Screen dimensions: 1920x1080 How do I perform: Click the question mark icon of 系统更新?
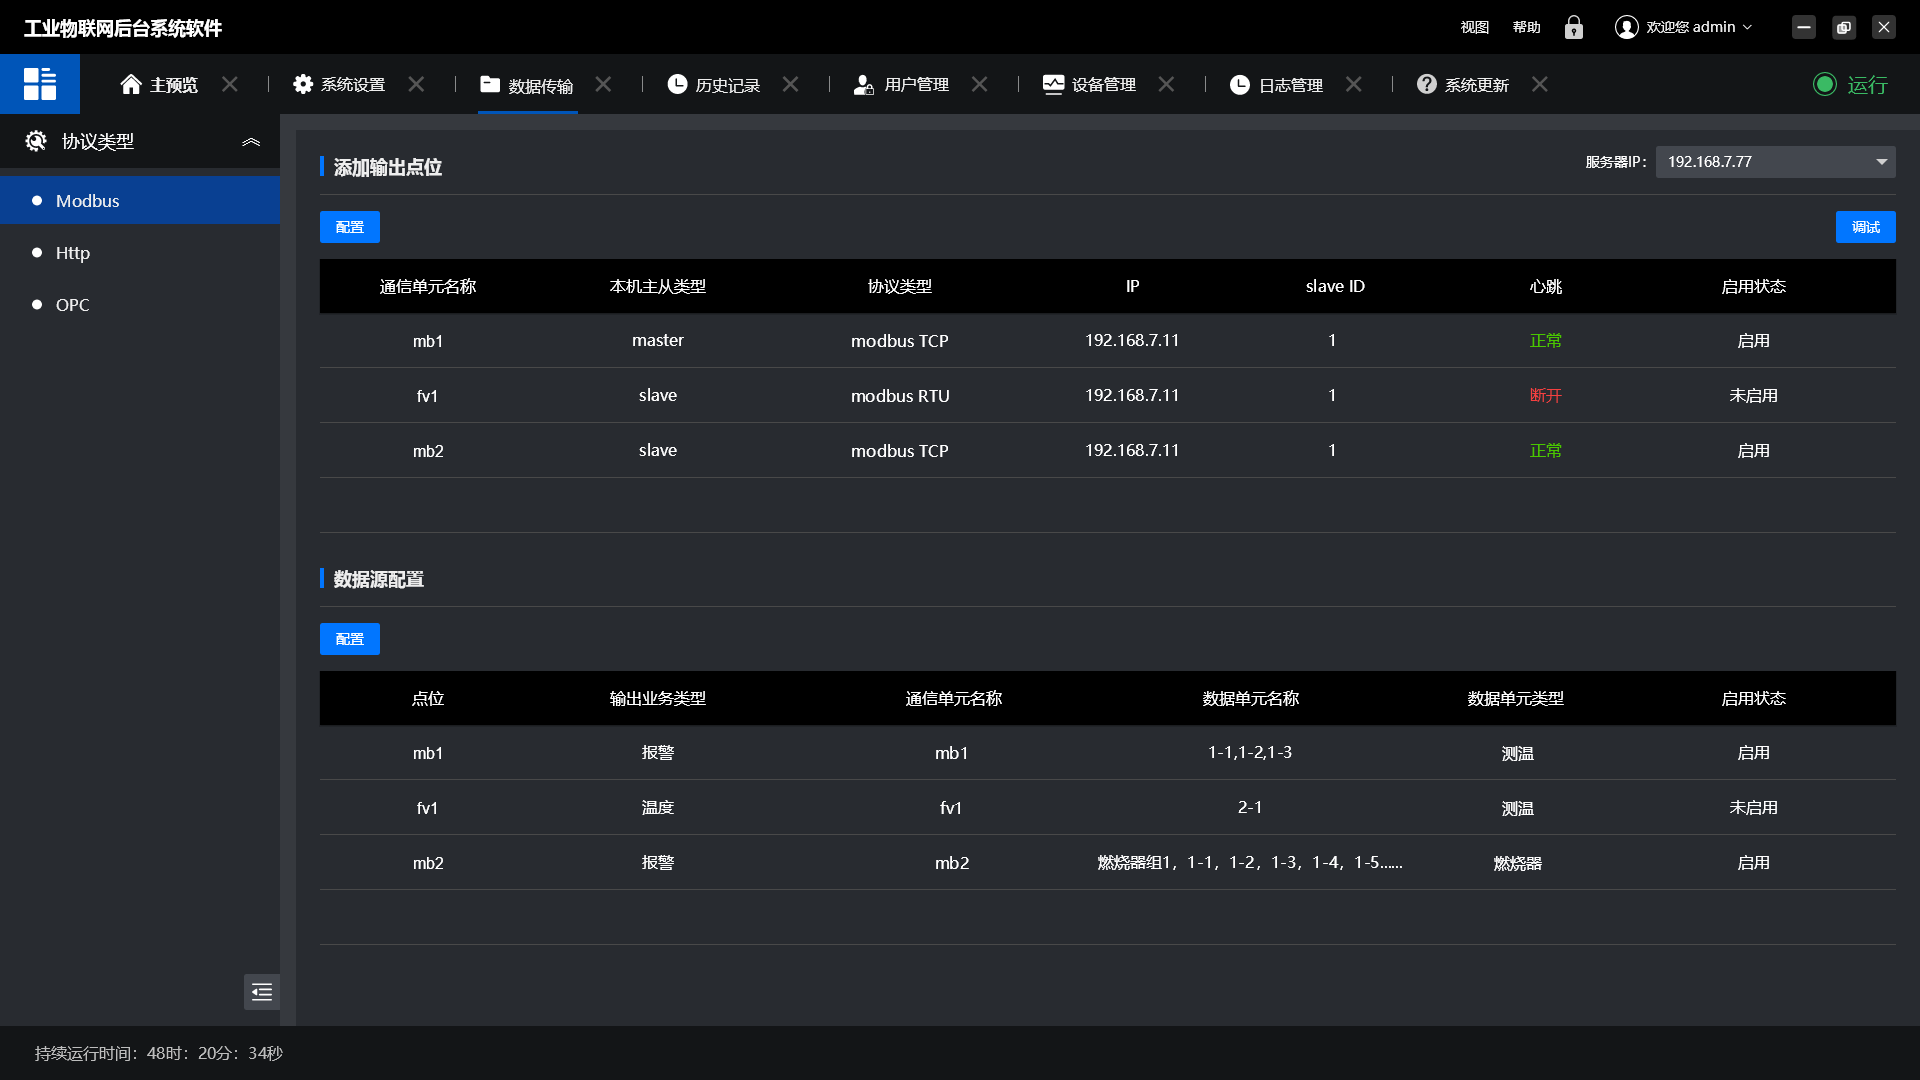[x=1427, y=85]
